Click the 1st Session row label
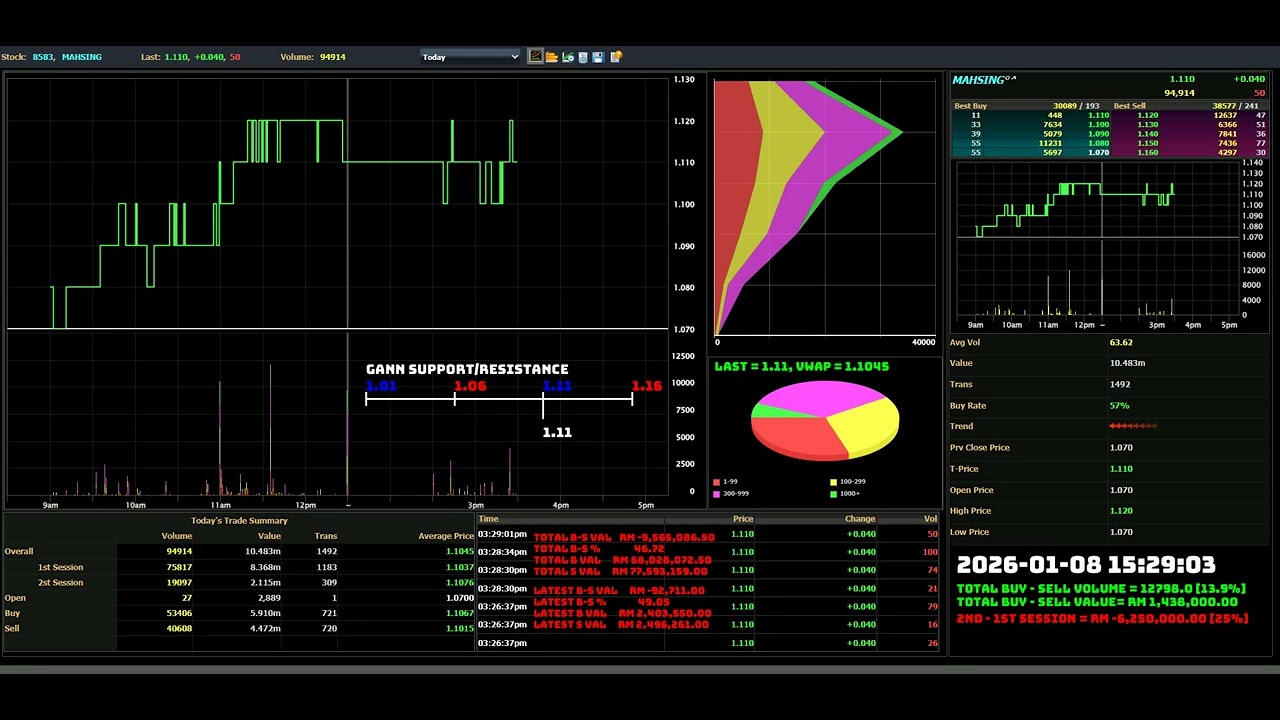Screen dimensions: 1280x720 point(60,567)
